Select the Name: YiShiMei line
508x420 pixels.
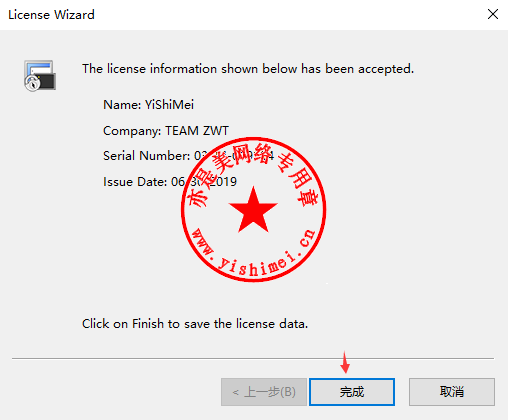pyautogui.click(x=148, y=105)
